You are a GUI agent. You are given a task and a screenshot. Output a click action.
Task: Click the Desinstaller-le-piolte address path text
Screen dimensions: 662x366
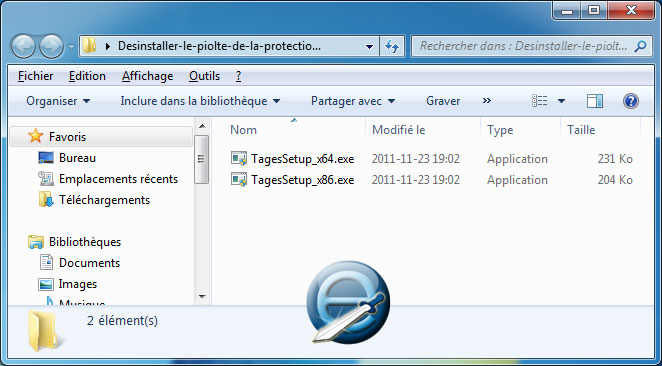pyautogui.click(x=219, y=46)
